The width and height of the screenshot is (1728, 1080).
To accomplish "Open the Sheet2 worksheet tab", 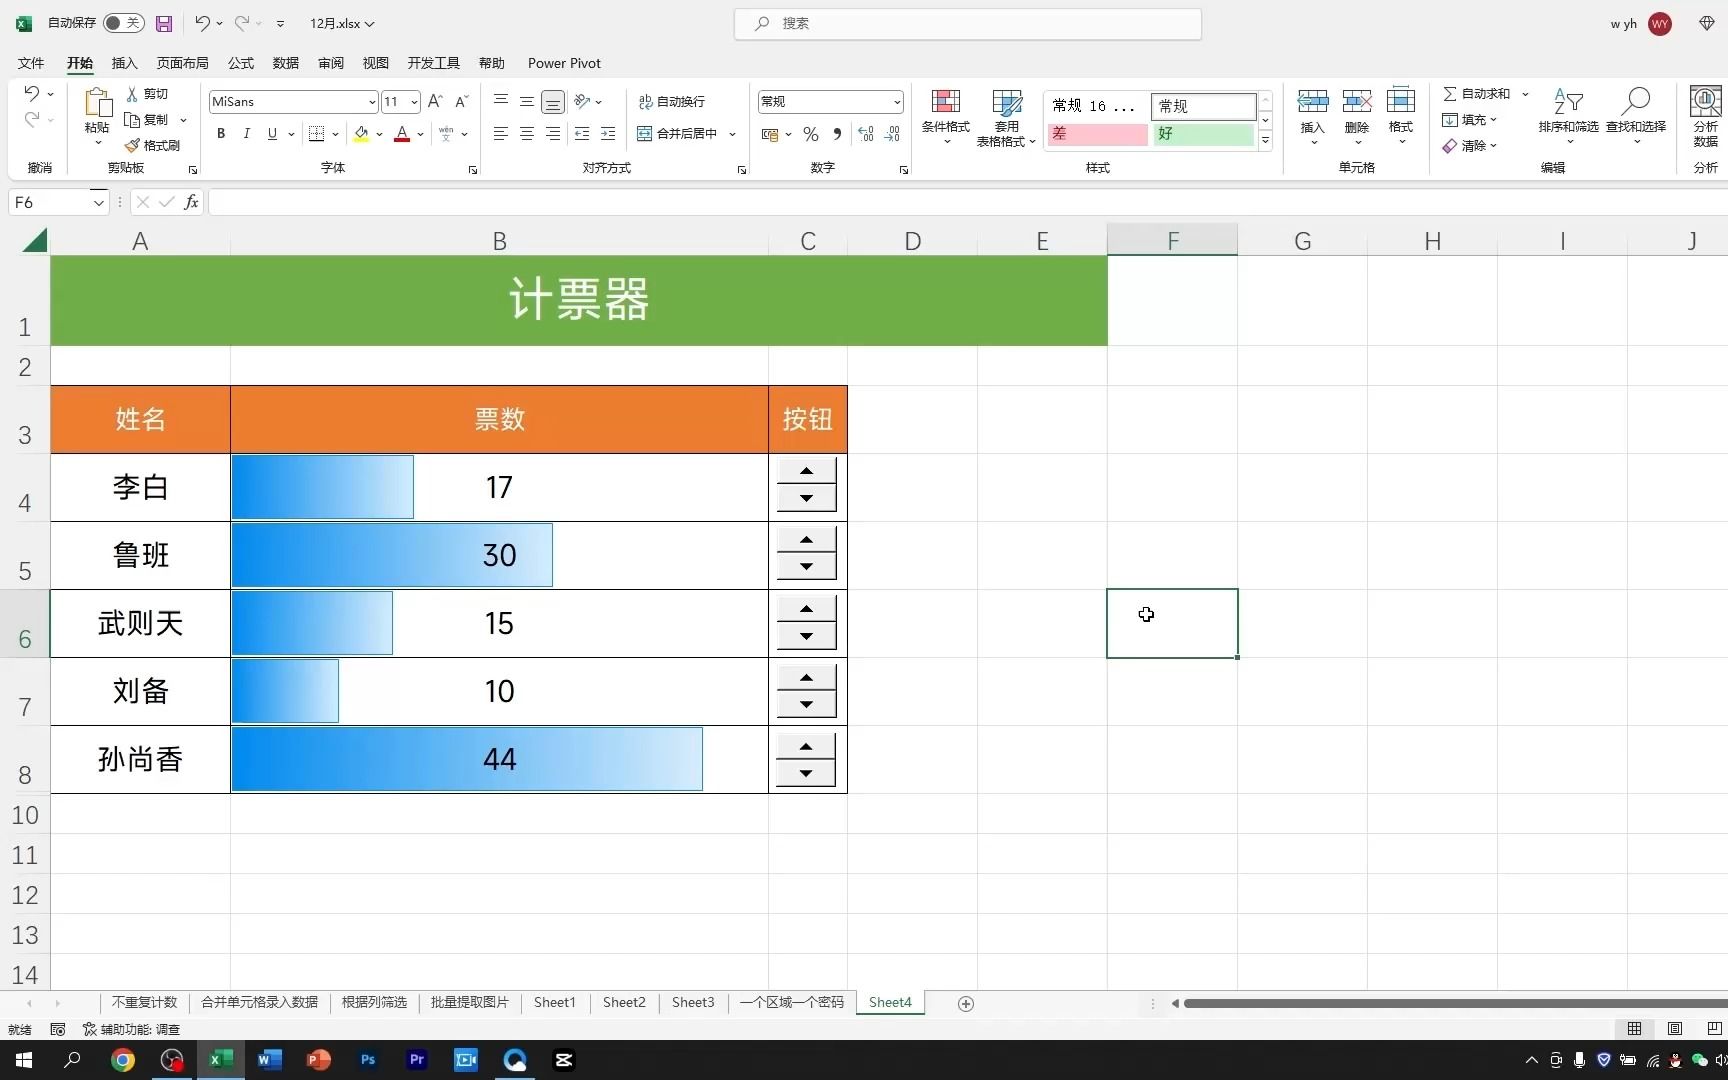I will pyautogui.click(x=623, y=1002).
